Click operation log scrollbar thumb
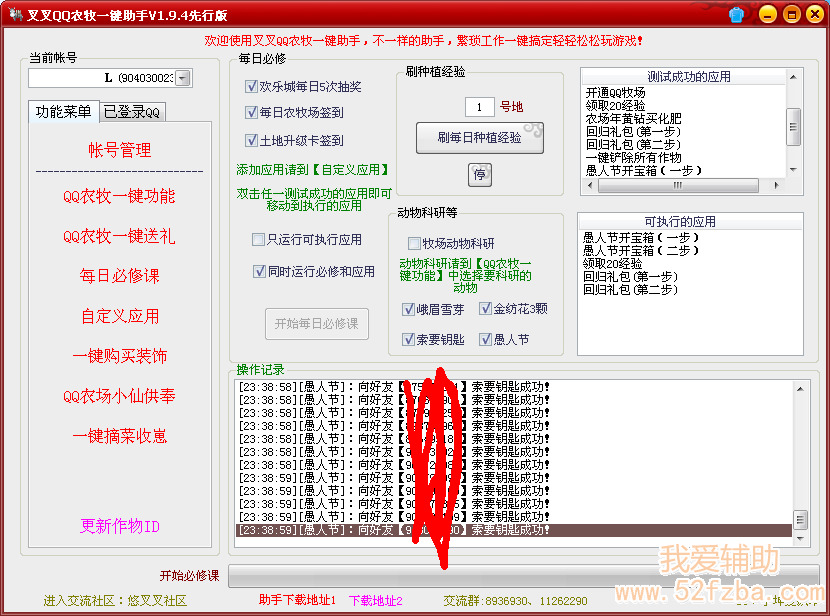 point(800,520)
